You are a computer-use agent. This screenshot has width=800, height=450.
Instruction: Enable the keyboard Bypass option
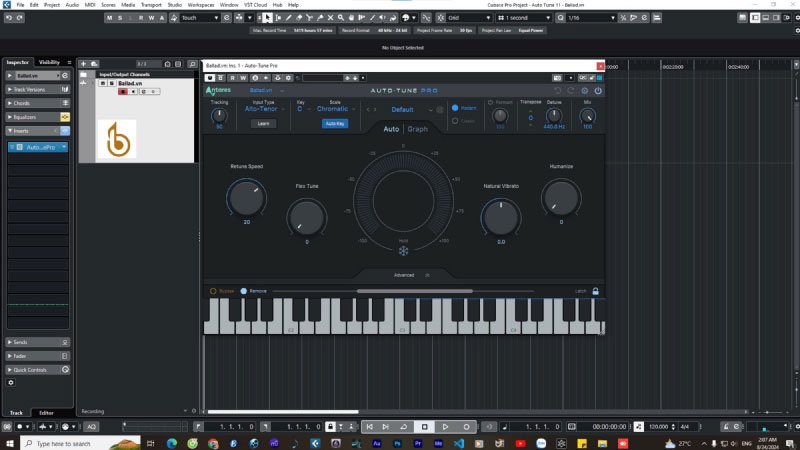coord(213,291)
